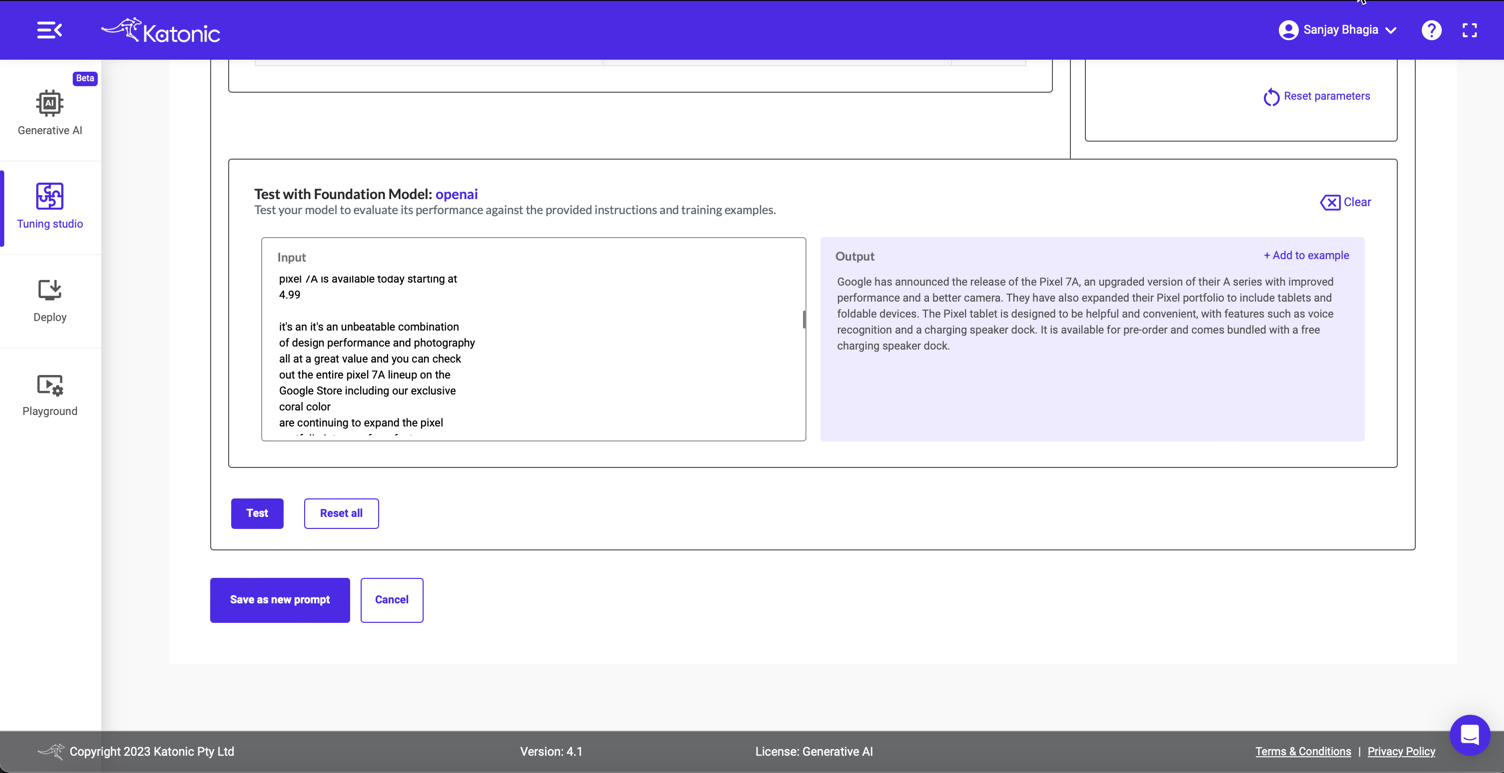Toggle fullscreen mode icon
The image size is (1504, 773).
point(1469,30)
